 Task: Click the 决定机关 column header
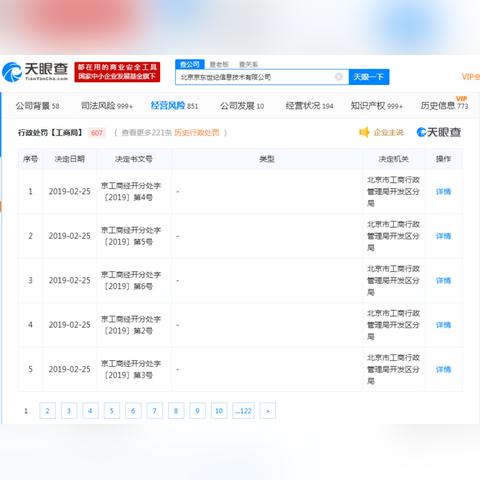394,159
